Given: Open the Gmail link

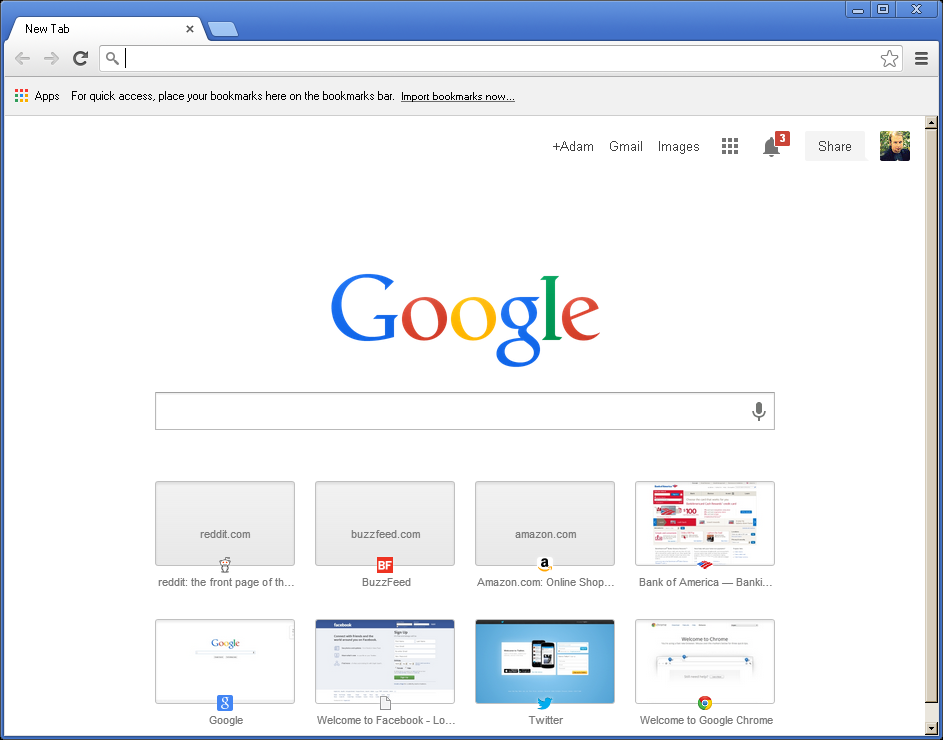Looking at the screenshot, I should pyautogui.click(x=625, y=146).
